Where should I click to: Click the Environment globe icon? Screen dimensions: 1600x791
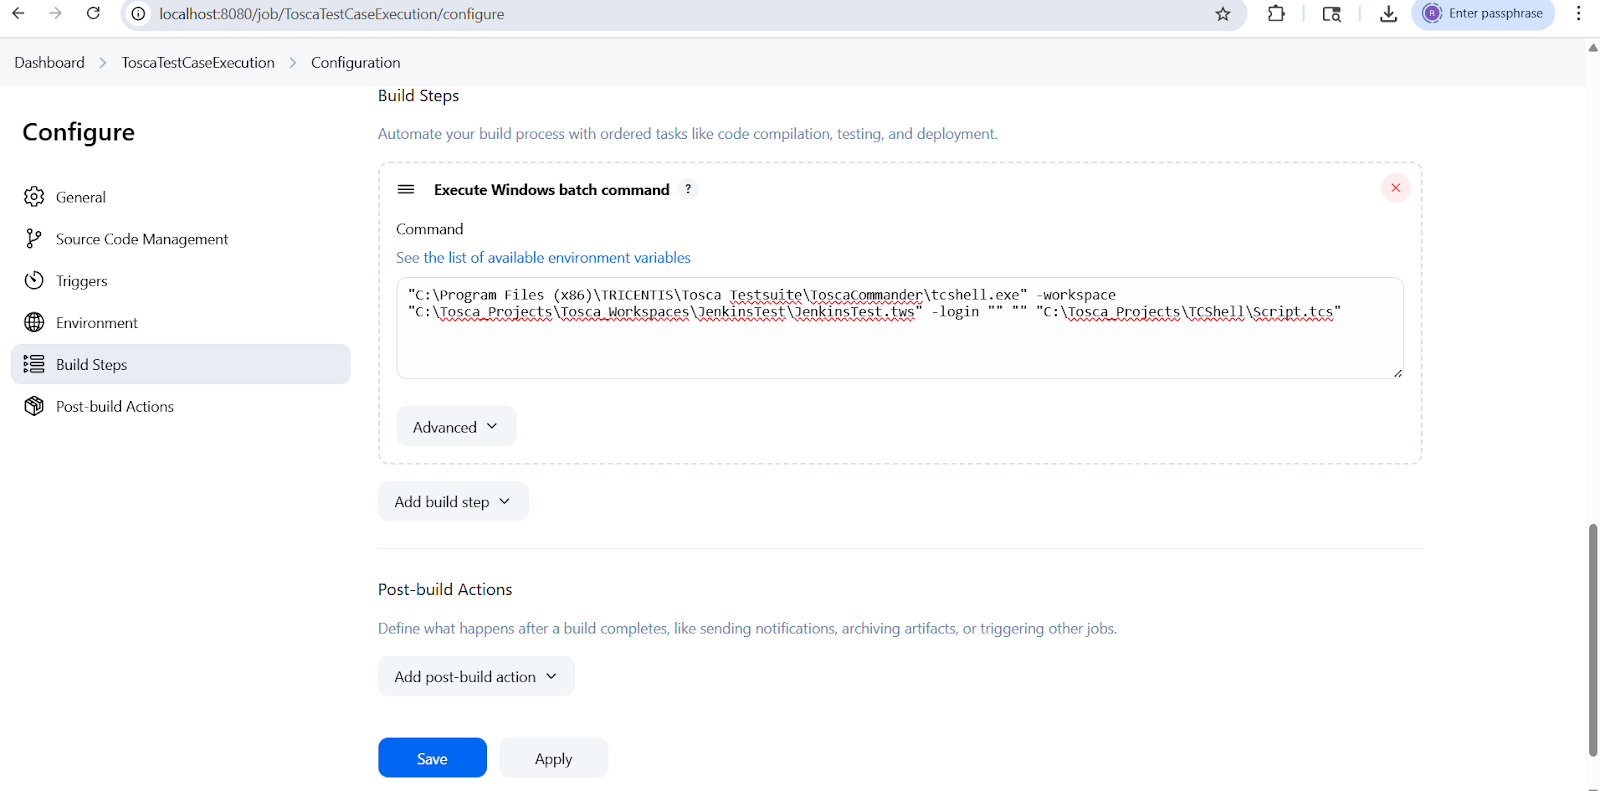[x=34, y=323]
